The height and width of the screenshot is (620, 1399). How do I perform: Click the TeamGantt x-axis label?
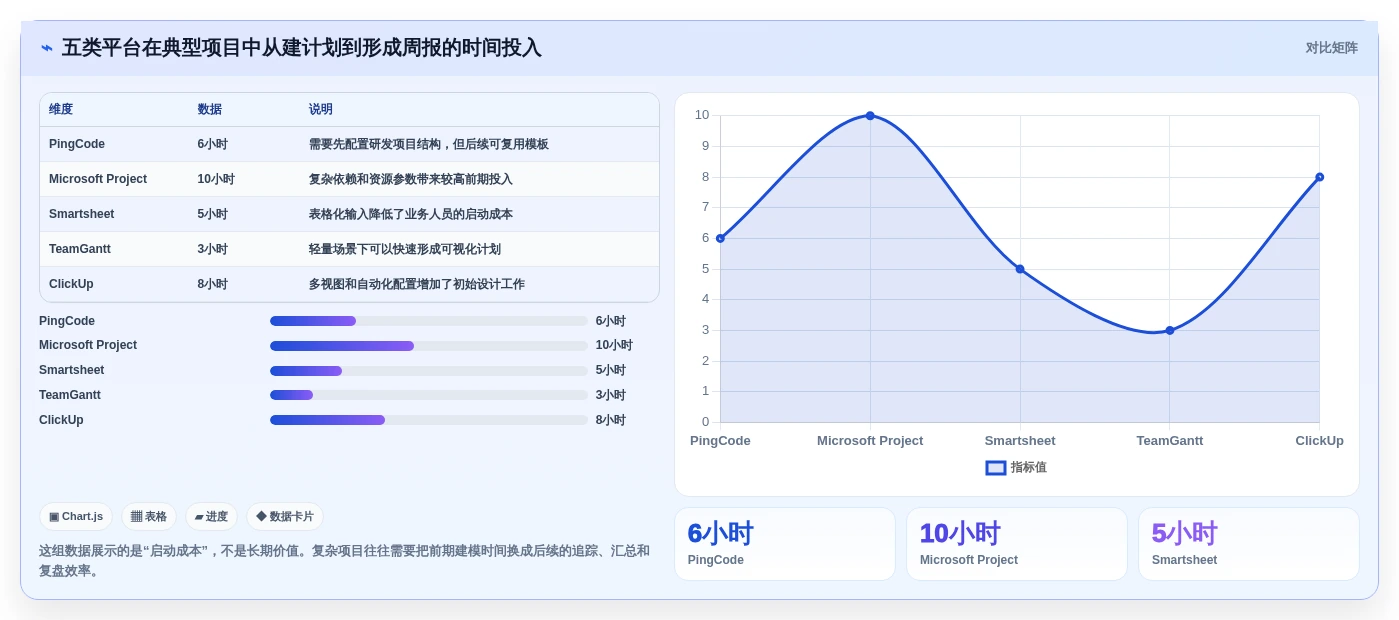coord(1170,441)
